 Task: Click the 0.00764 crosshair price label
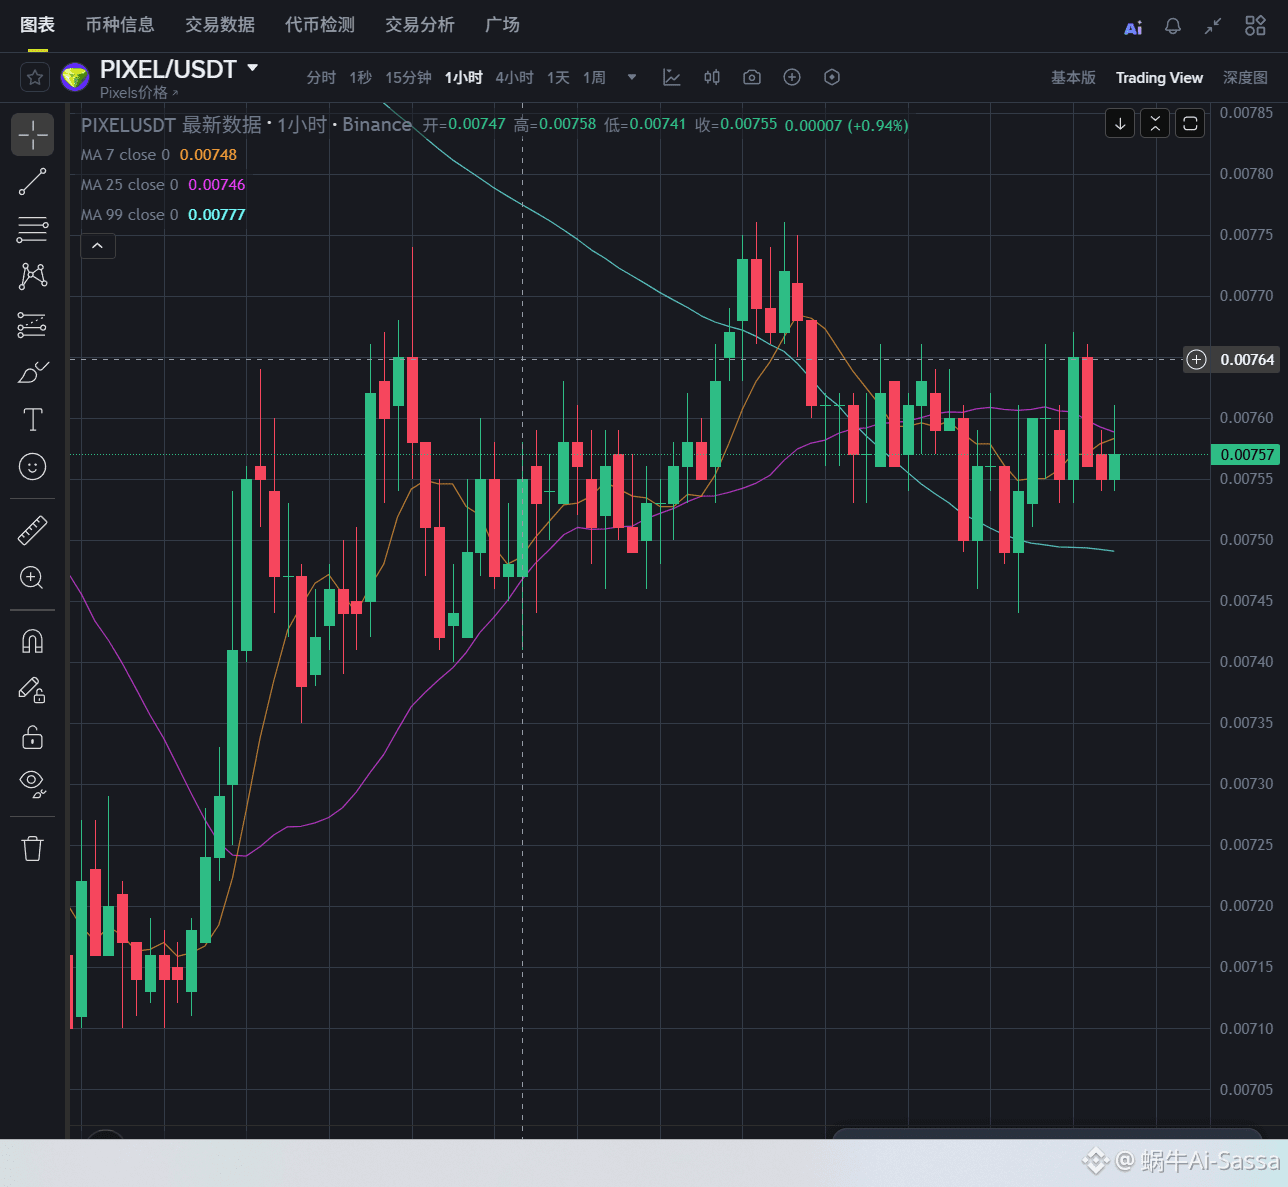pyautogui.click(x=1247, y=360)
